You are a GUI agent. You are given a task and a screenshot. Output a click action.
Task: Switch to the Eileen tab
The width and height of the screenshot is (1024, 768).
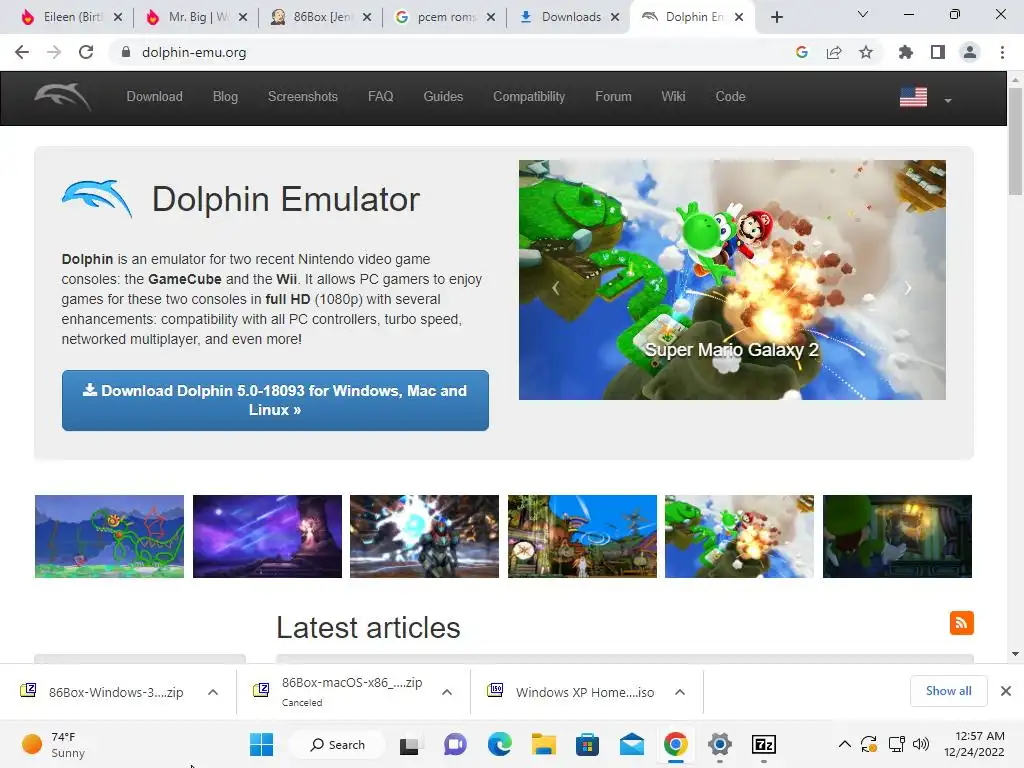[x=72, y=17]
